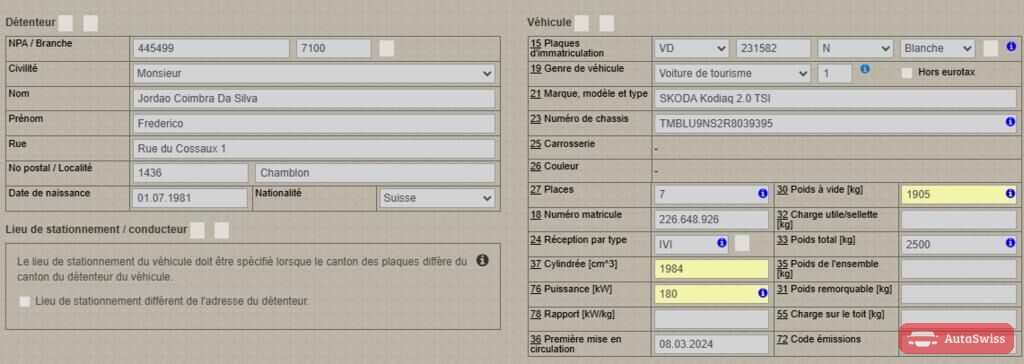Click the Rue field with Rue du Cossaux 1

coord(313,148)
